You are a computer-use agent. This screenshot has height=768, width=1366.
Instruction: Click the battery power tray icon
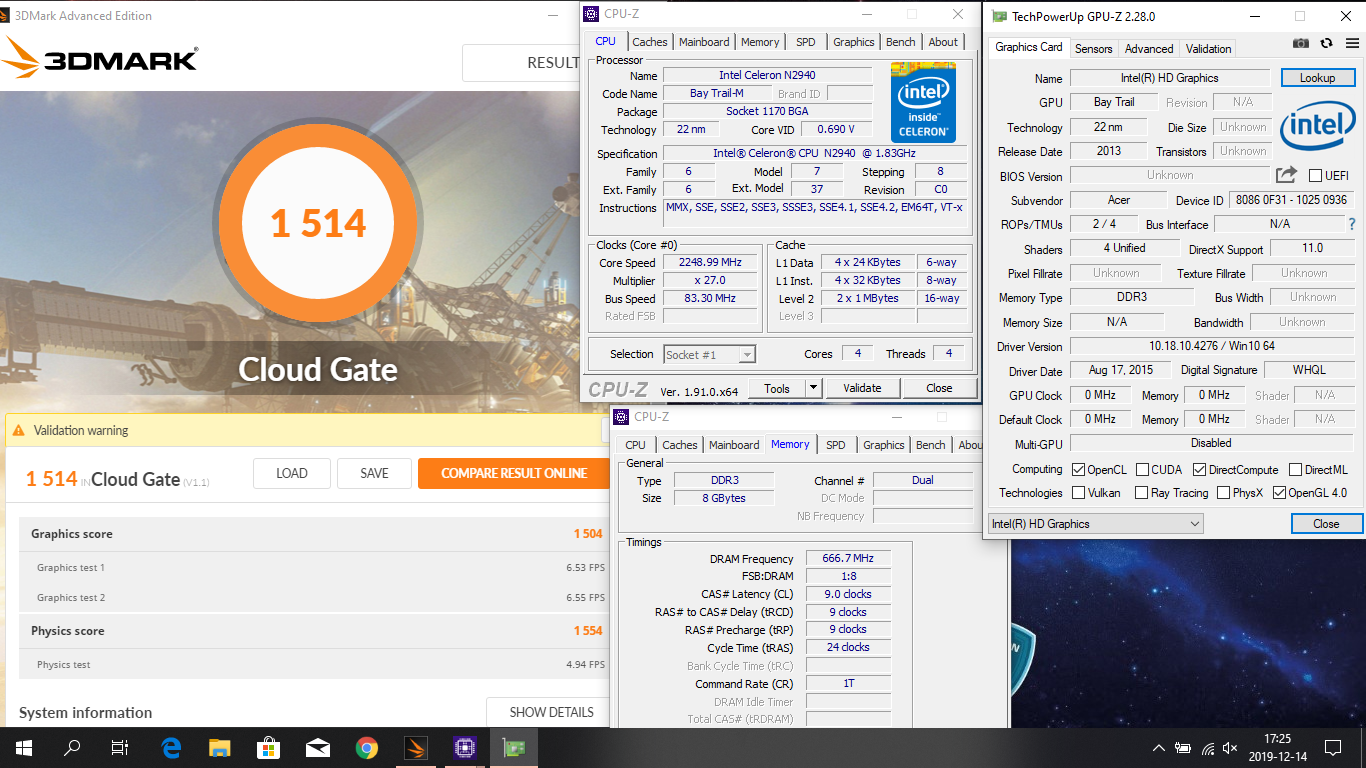[1183, 748]
